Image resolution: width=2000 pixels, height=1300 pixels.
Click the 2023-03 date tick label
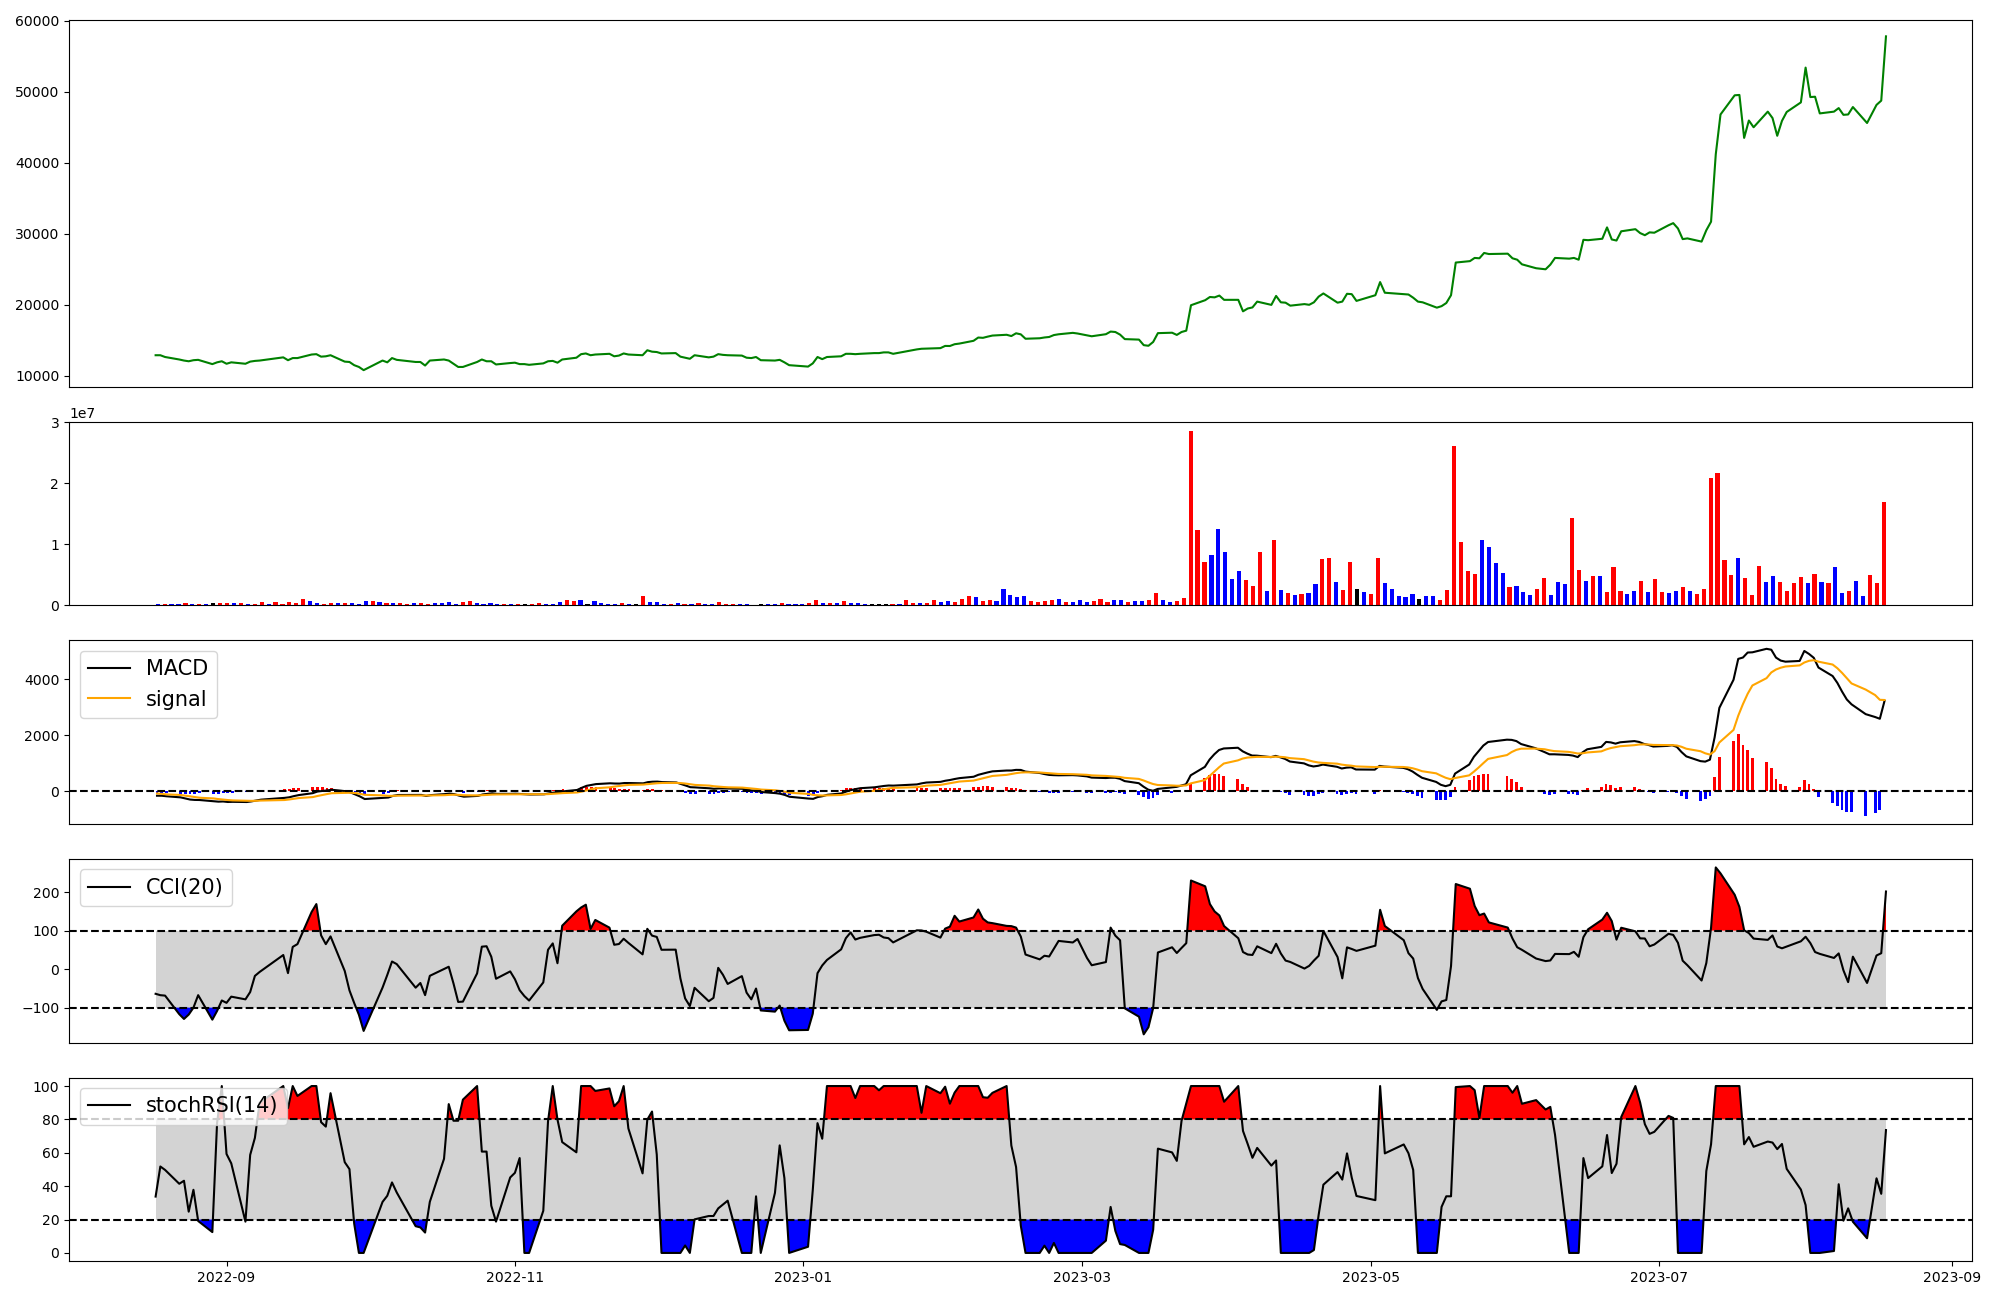click(1082, 1277)
